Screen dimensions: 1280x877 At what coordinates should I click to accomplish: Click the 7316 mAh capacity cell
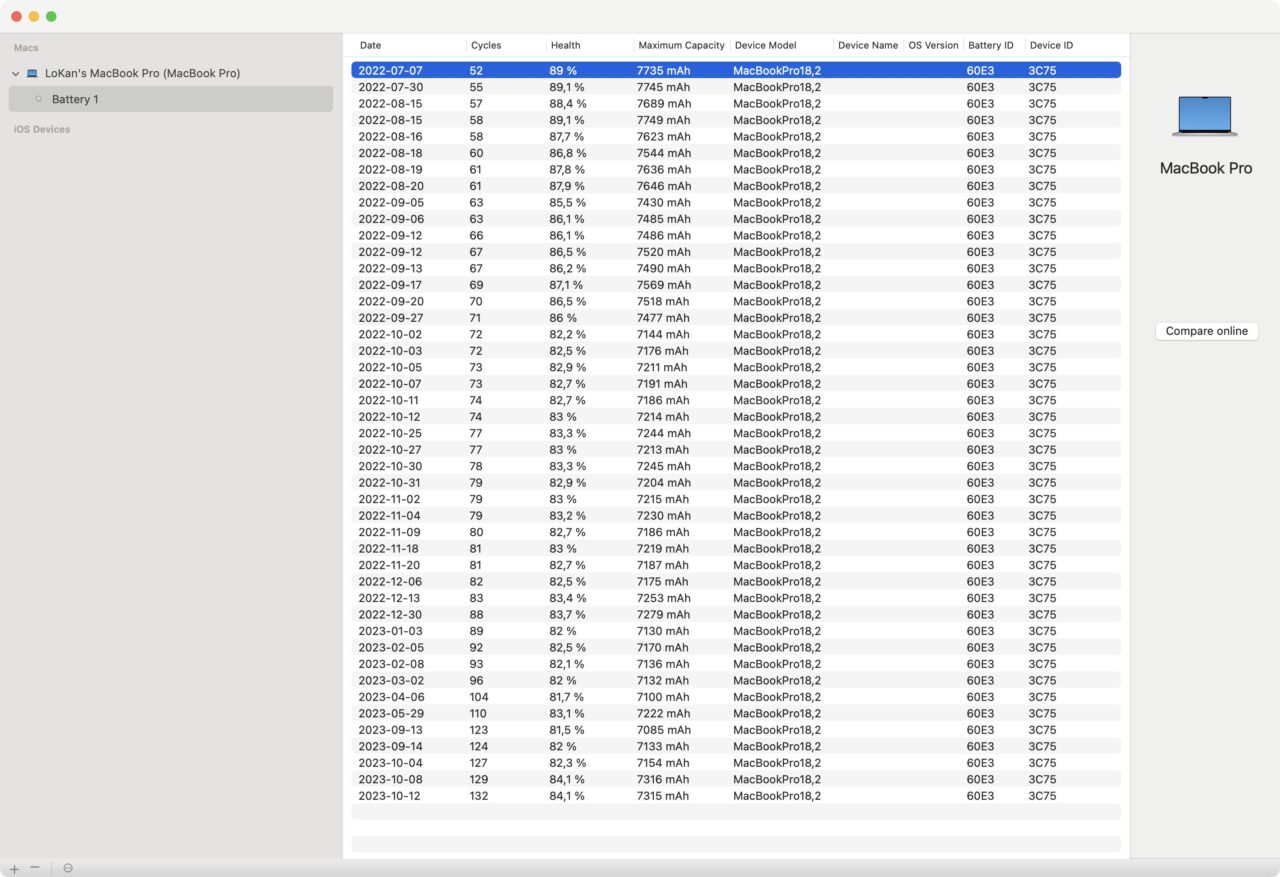tap(663, 780)
